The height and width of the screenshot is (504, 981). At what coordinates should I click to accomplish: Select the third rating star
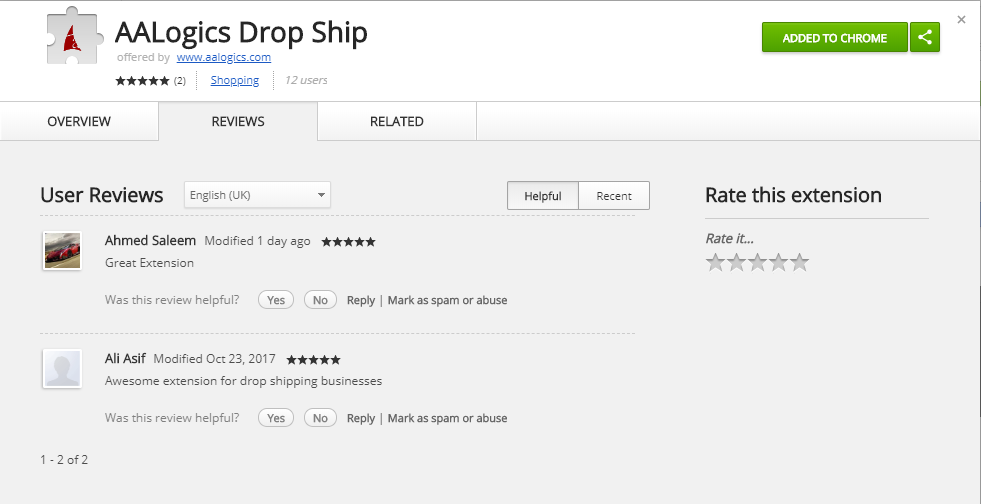757,263
